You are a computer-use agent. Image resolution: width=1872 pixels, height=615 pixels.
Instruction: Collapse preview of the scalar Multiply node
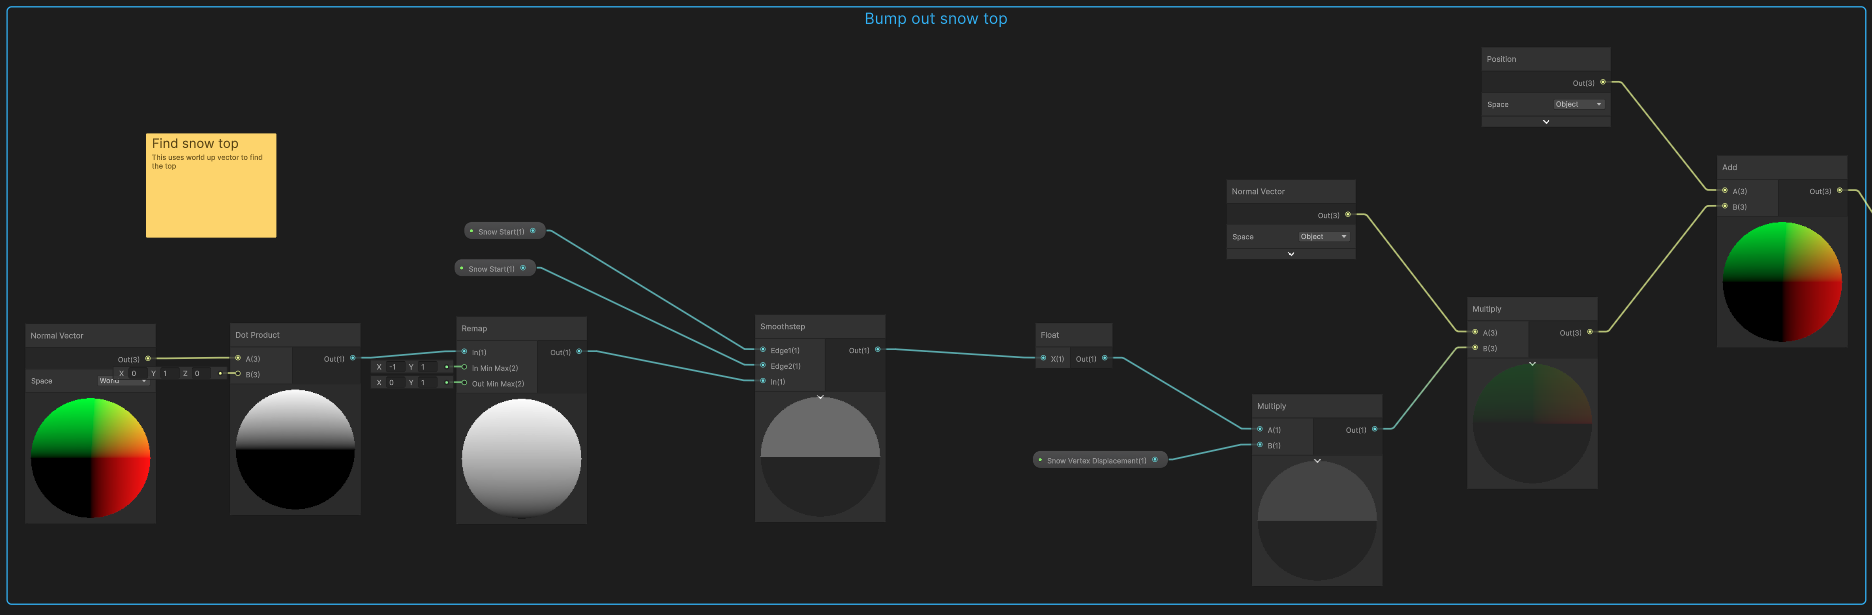coord(1318,461)
